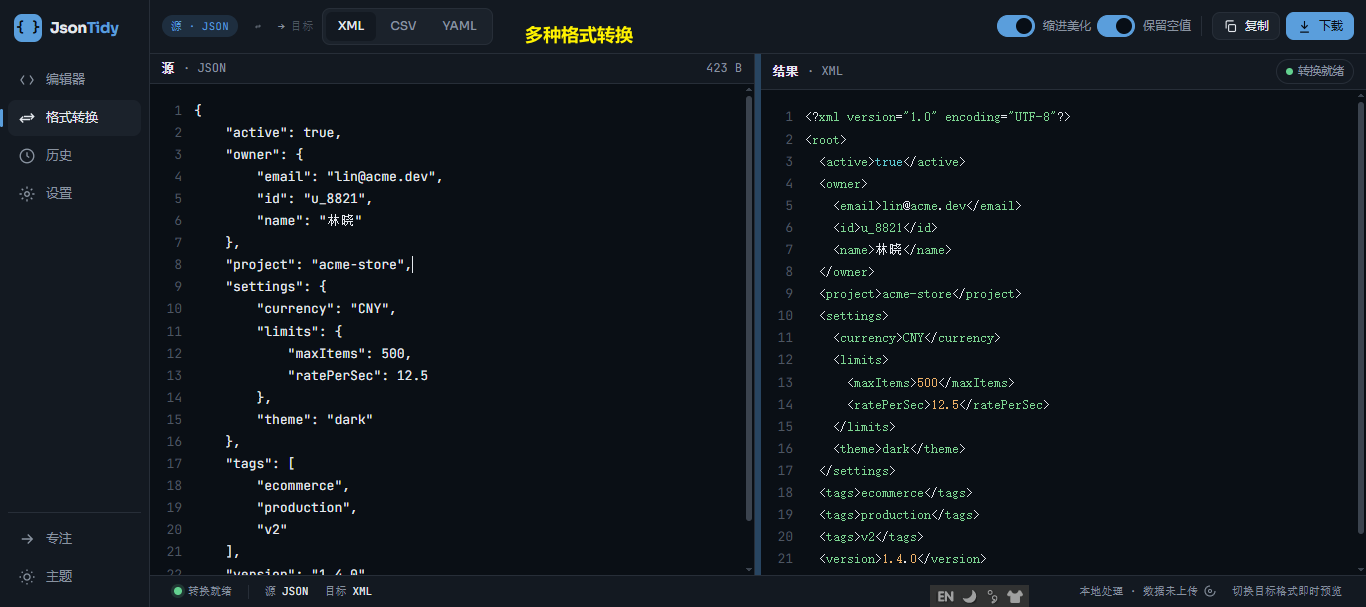This screenshot has width=1366, height=607.
Task: Click the 复制 copy button
Action: 1246,26
